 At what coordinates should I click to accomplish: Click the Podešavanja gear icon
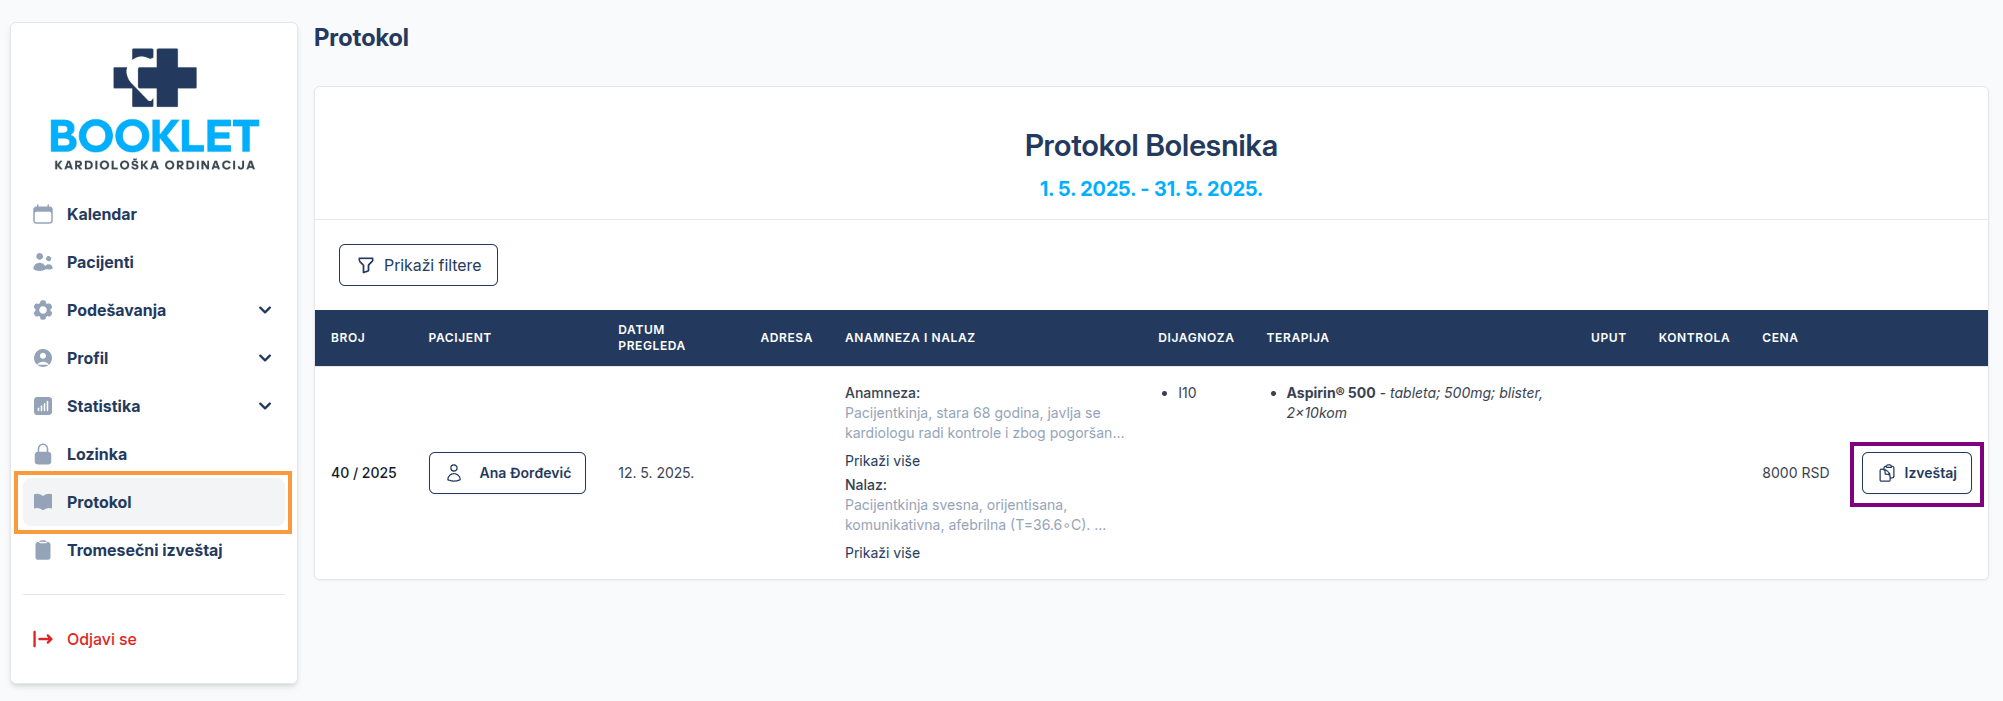click(x=41, y=309)
